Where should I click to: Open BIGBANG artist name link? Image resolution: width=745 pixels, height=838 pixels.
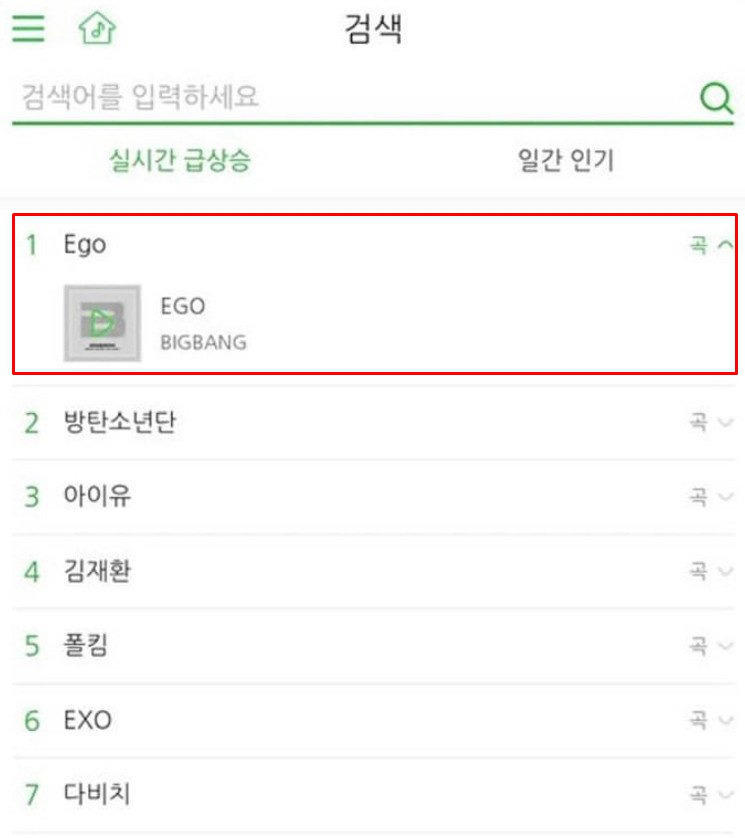[x=204, y=342]
